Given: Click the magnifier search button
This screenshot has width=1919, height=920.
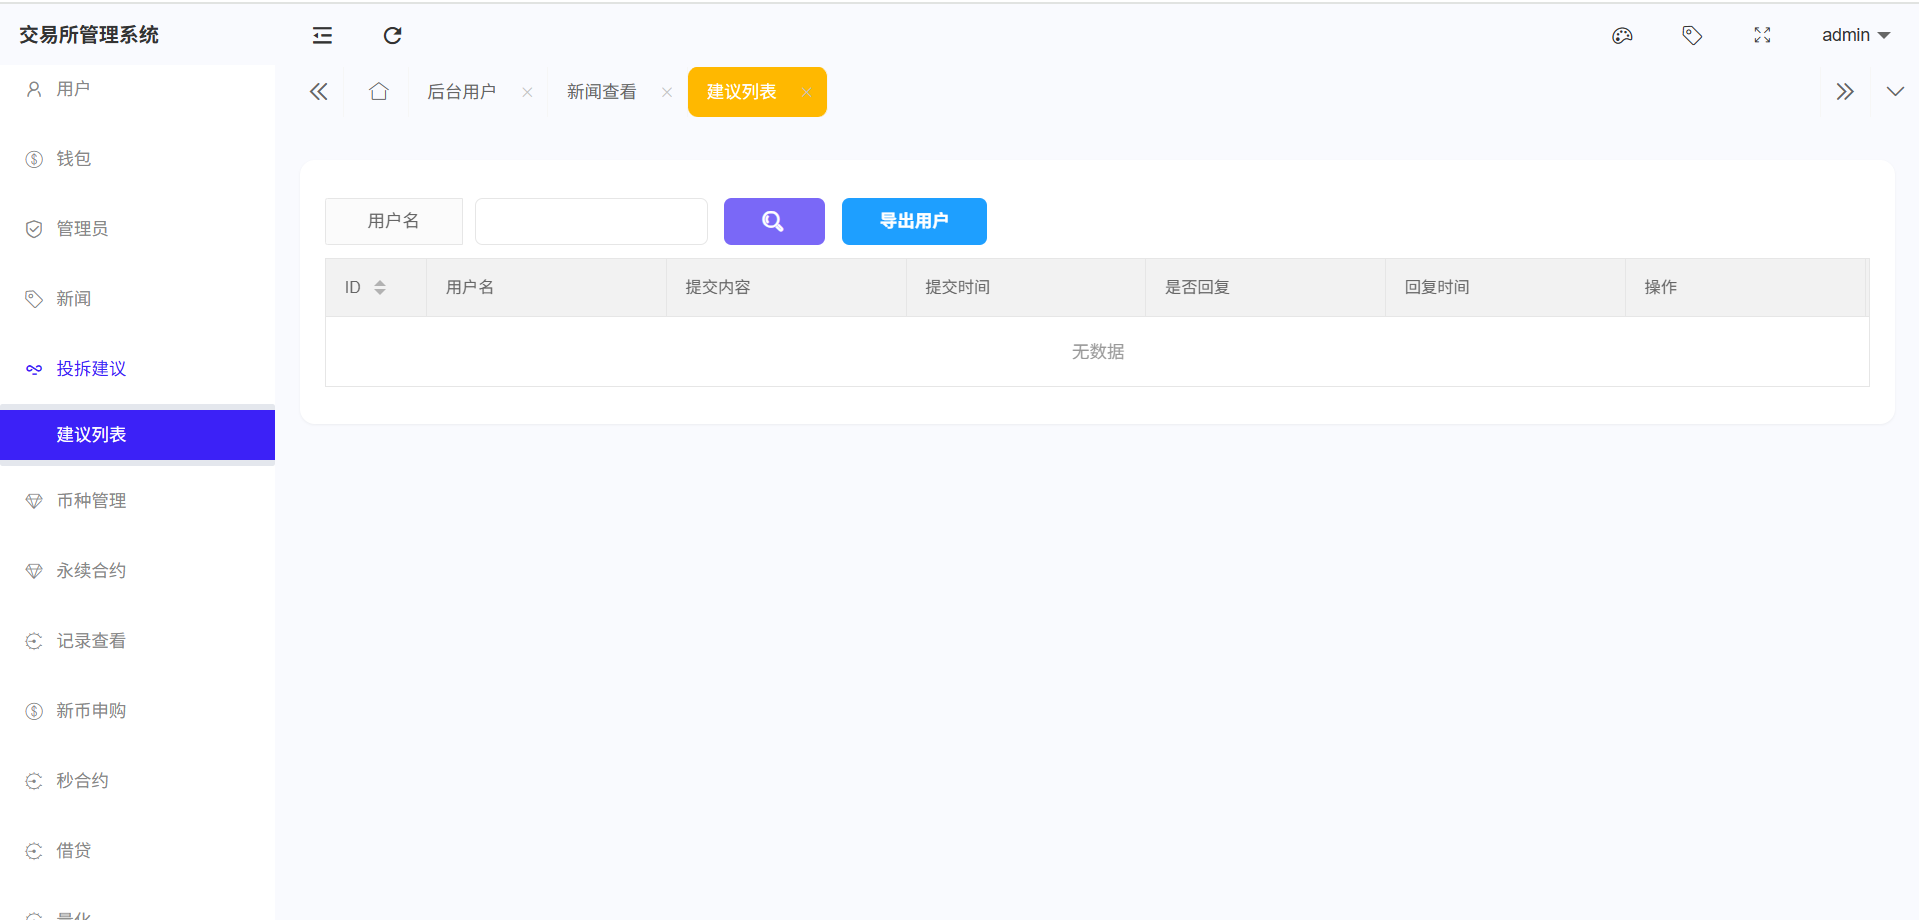Looking at the screenshot, I should pyautogui.click(x=773, y=221).
